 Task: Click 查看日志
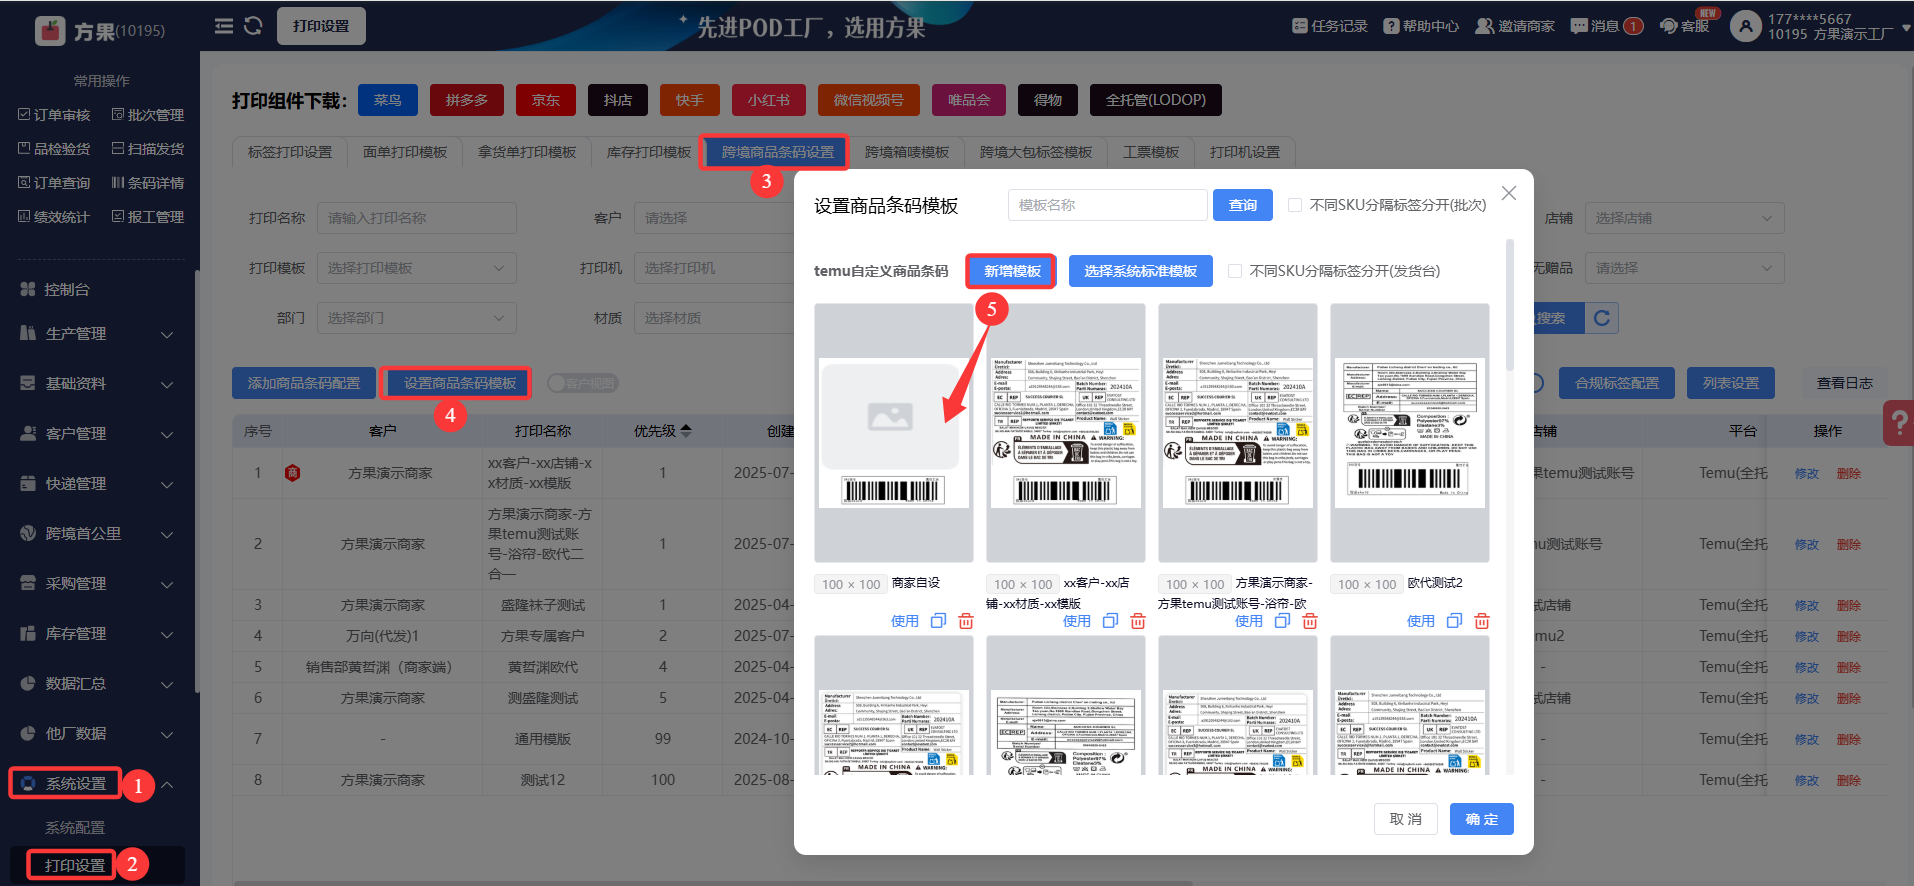click(1845, 383)
